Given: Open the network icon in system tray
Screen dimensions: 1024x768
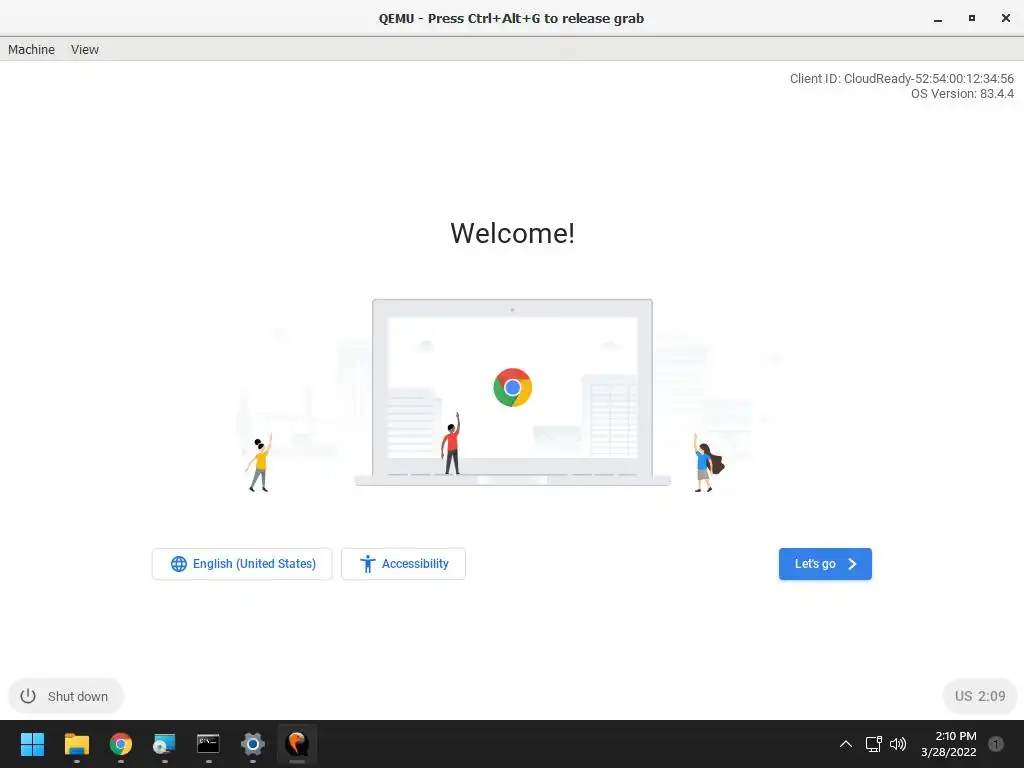Looking at the screenshot, I should 873,744.
